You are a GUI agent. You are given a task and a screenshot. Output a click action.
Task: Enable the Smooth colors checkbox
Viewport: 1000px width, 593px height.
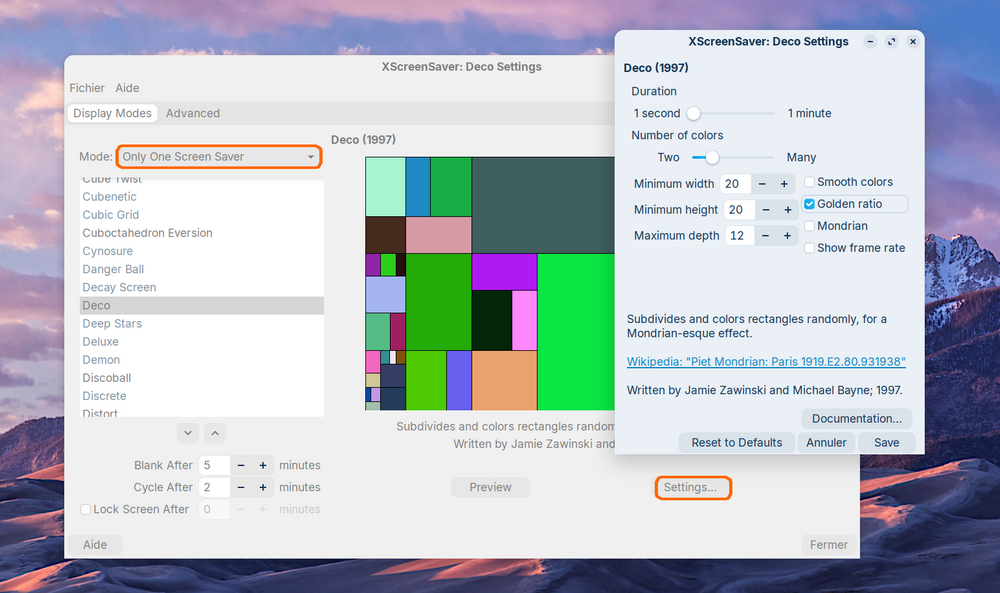(810, 182)
